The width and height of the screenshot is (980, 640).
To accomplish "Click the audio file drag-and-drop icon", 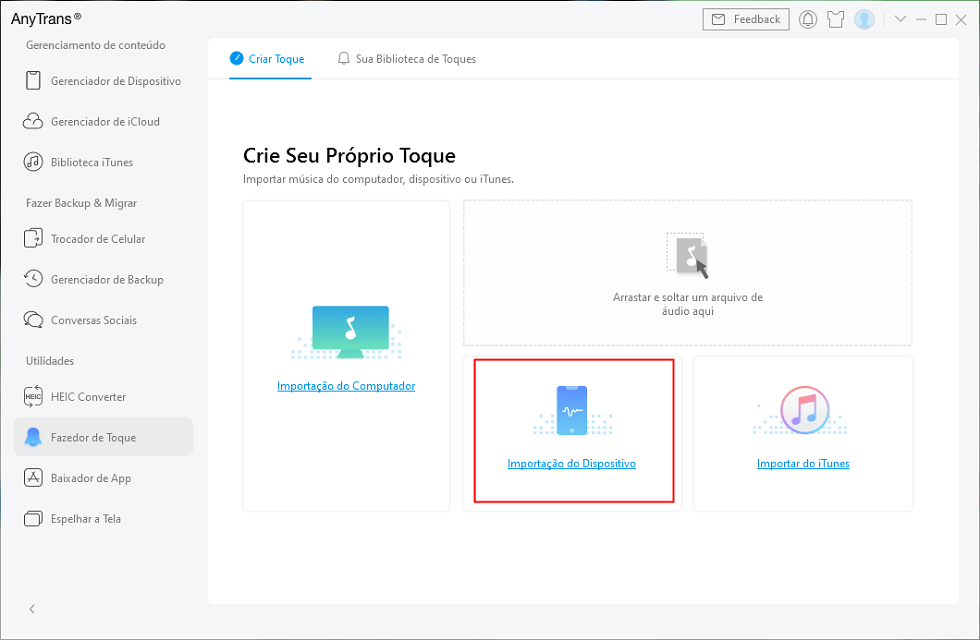I will click(688, 256).
